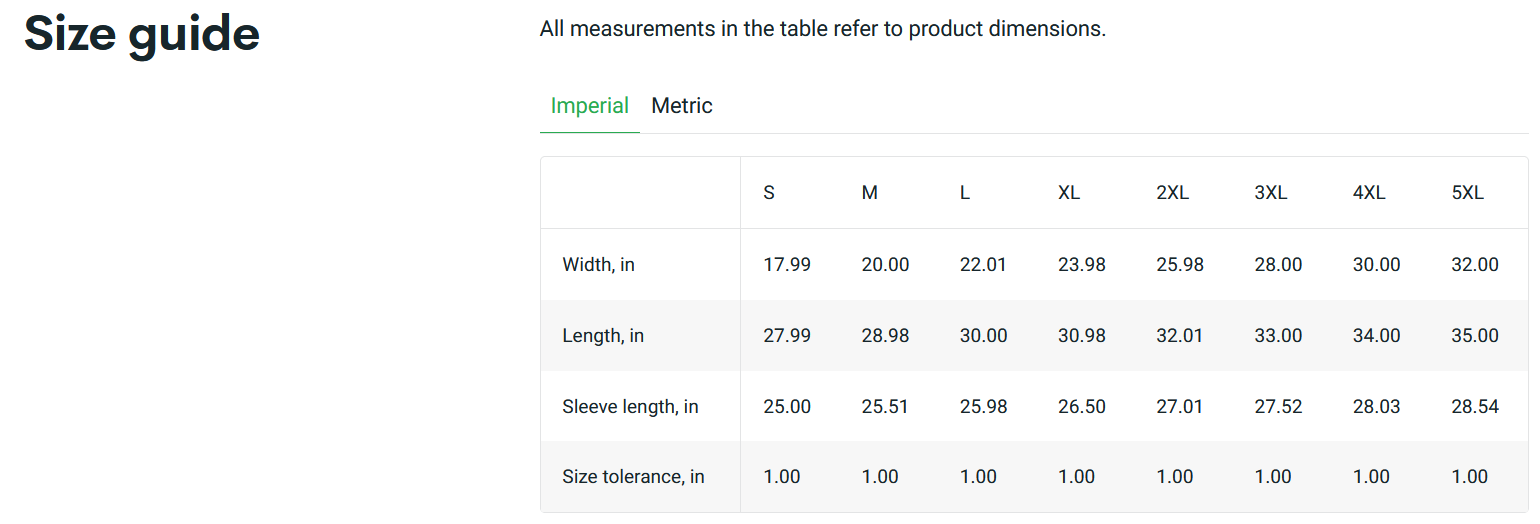Viewport: 1540px width, 524px height.
Task: Click the 30.98 length value for XL
Action: [x=1082, y=336]
